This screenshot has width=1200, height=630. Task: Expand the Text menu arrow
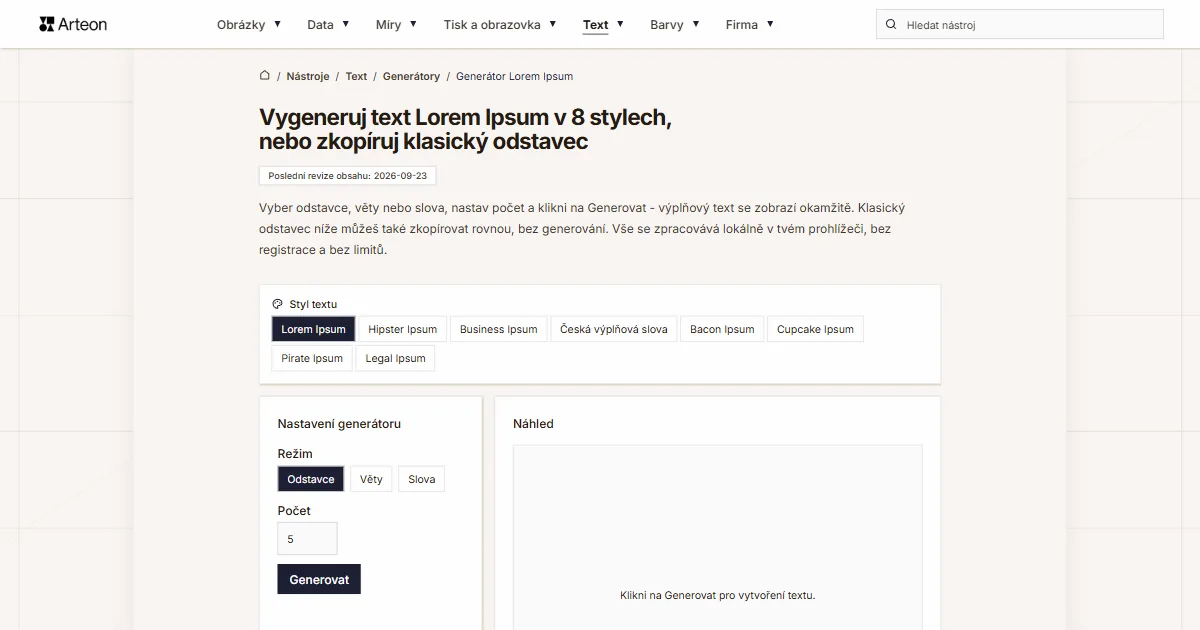tap(620, 24)
